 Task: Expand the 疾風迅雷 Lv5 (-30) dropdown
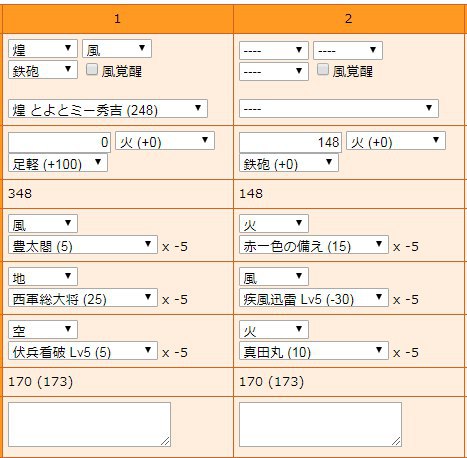point(314,298)
